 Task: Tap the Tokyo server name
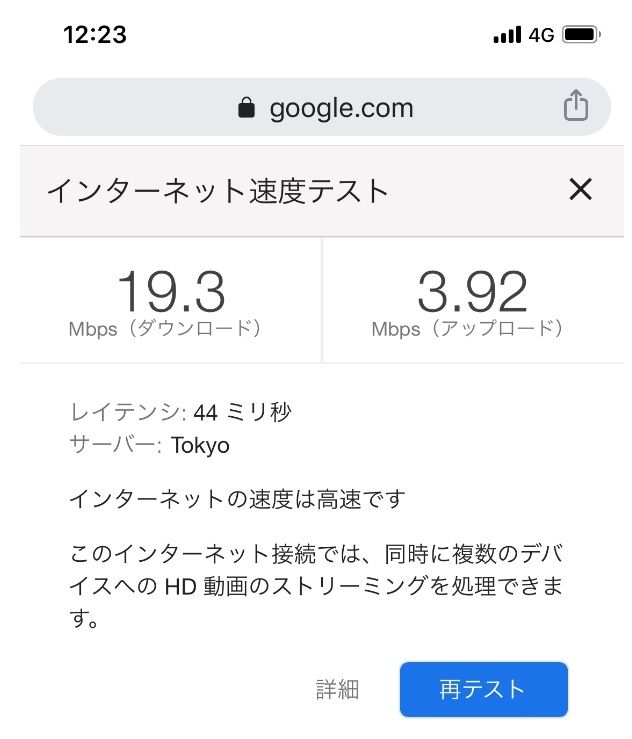(x=200, y=445)
